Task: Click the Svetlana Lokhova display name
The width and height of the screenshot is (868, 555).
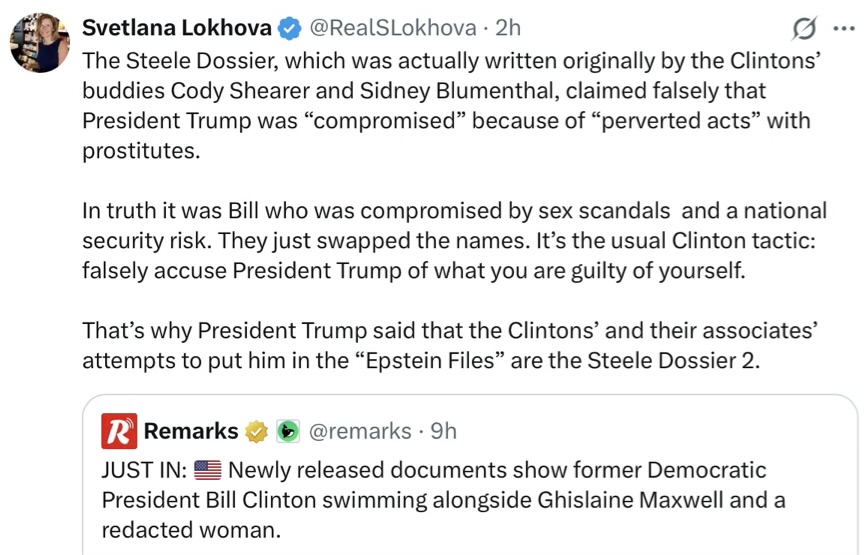Action: 176,28
